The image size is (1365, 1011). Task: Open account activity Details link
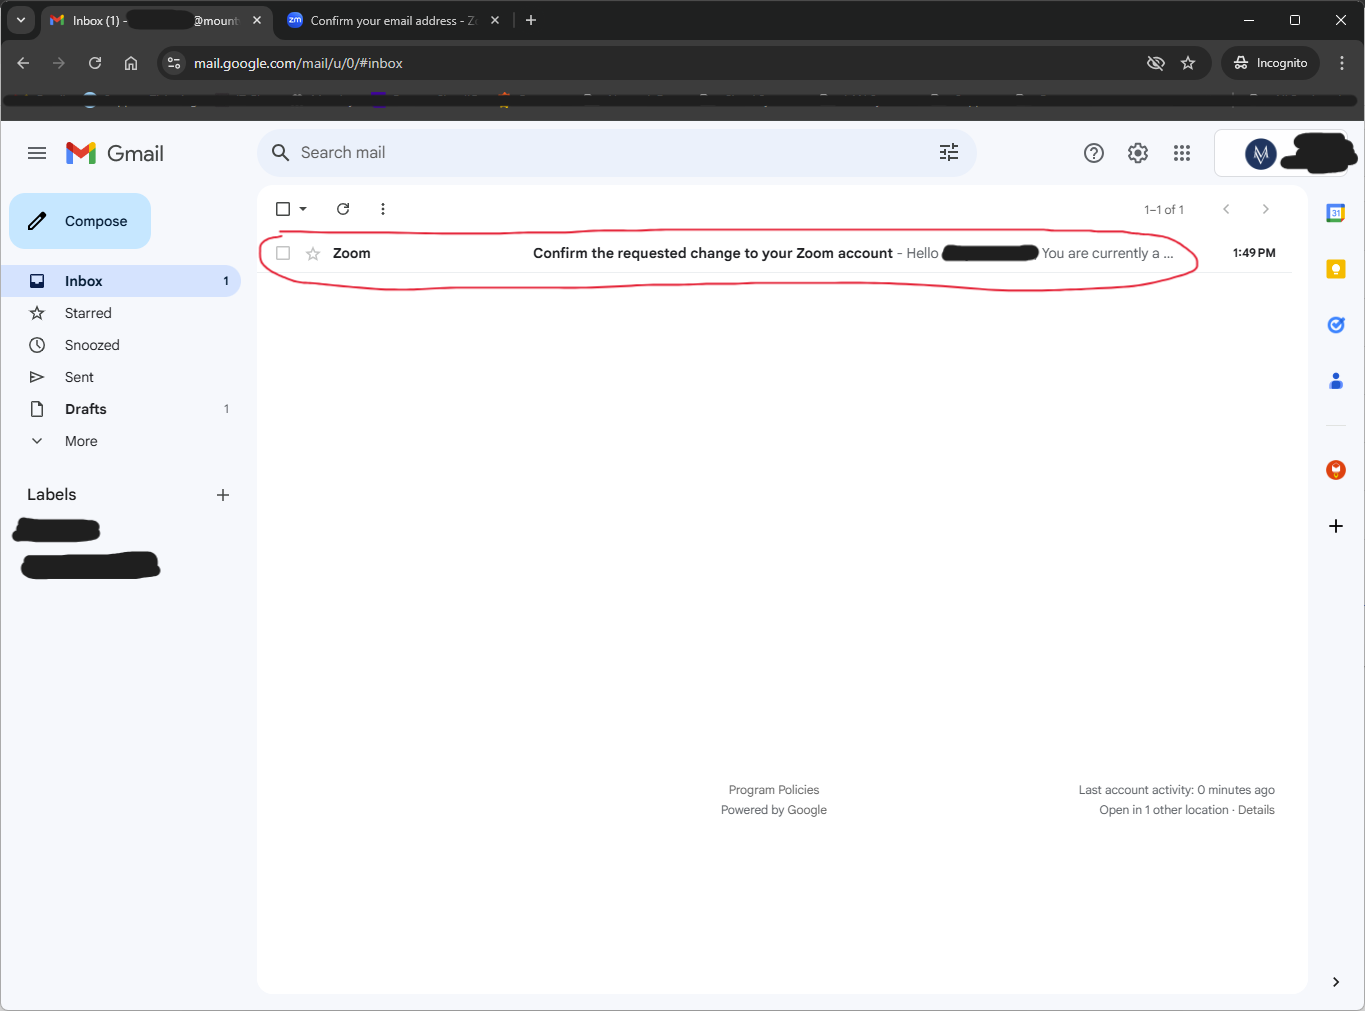[1256, 810]
